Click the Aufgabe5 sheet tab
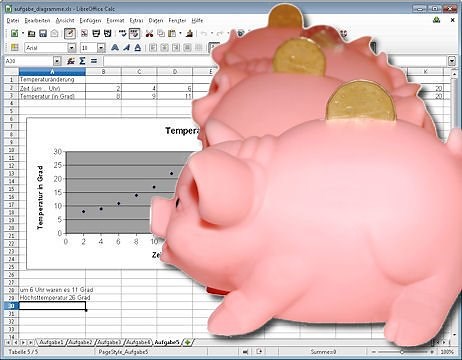 tap(167, 342)
